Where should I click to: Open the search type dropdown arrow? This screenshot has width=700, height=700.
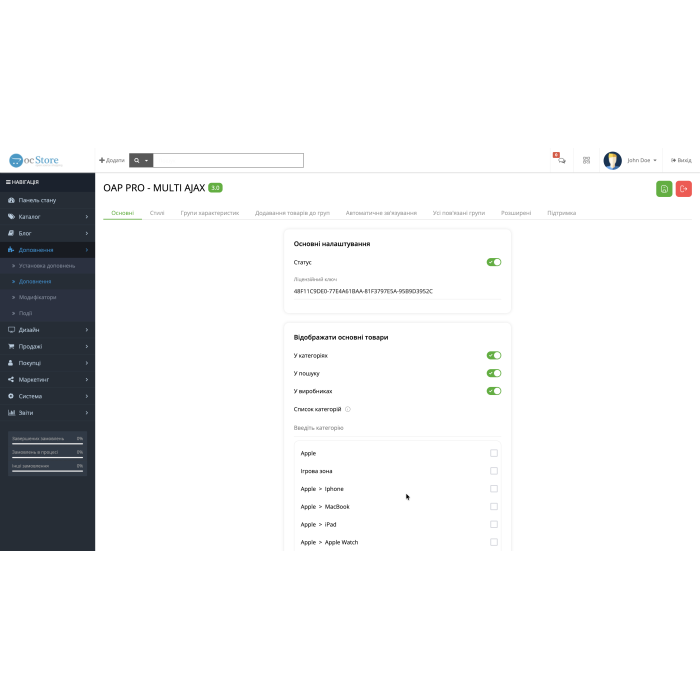tap(146, 161)
